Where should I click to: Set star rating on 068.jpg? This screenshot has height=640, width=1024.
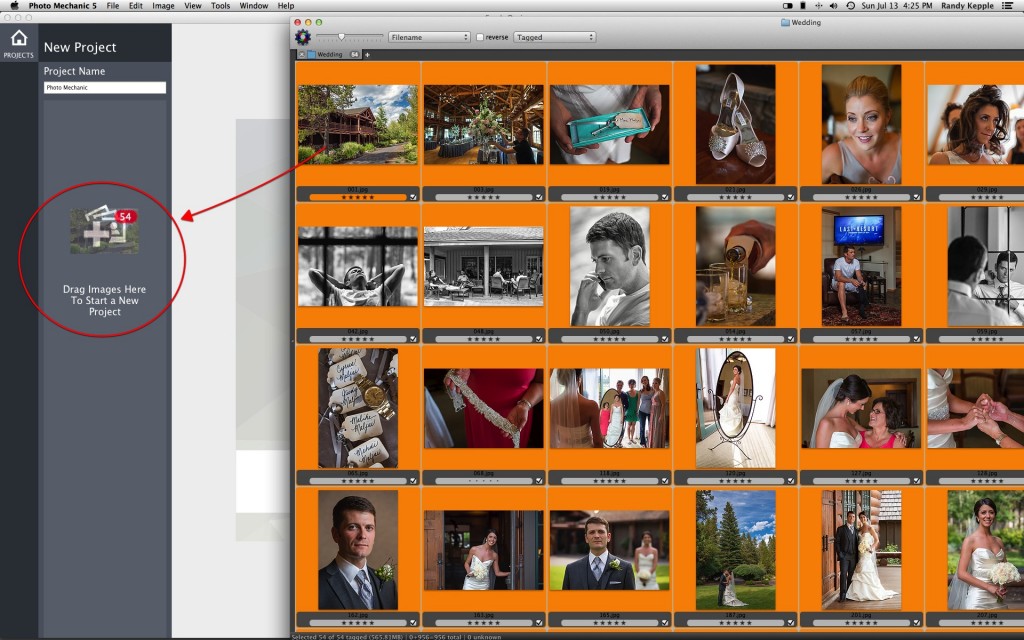pyautogui.click(x=484, y=481)
